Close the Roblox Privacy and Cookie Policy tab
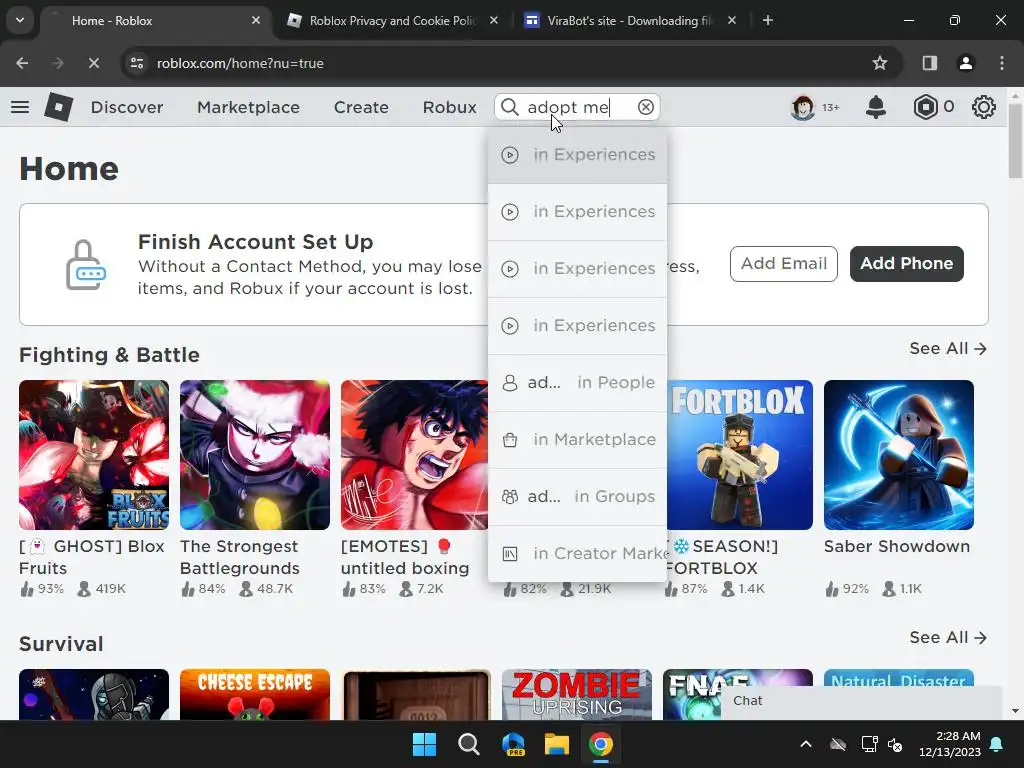The image size is (1024, 768). coord(494,20)
